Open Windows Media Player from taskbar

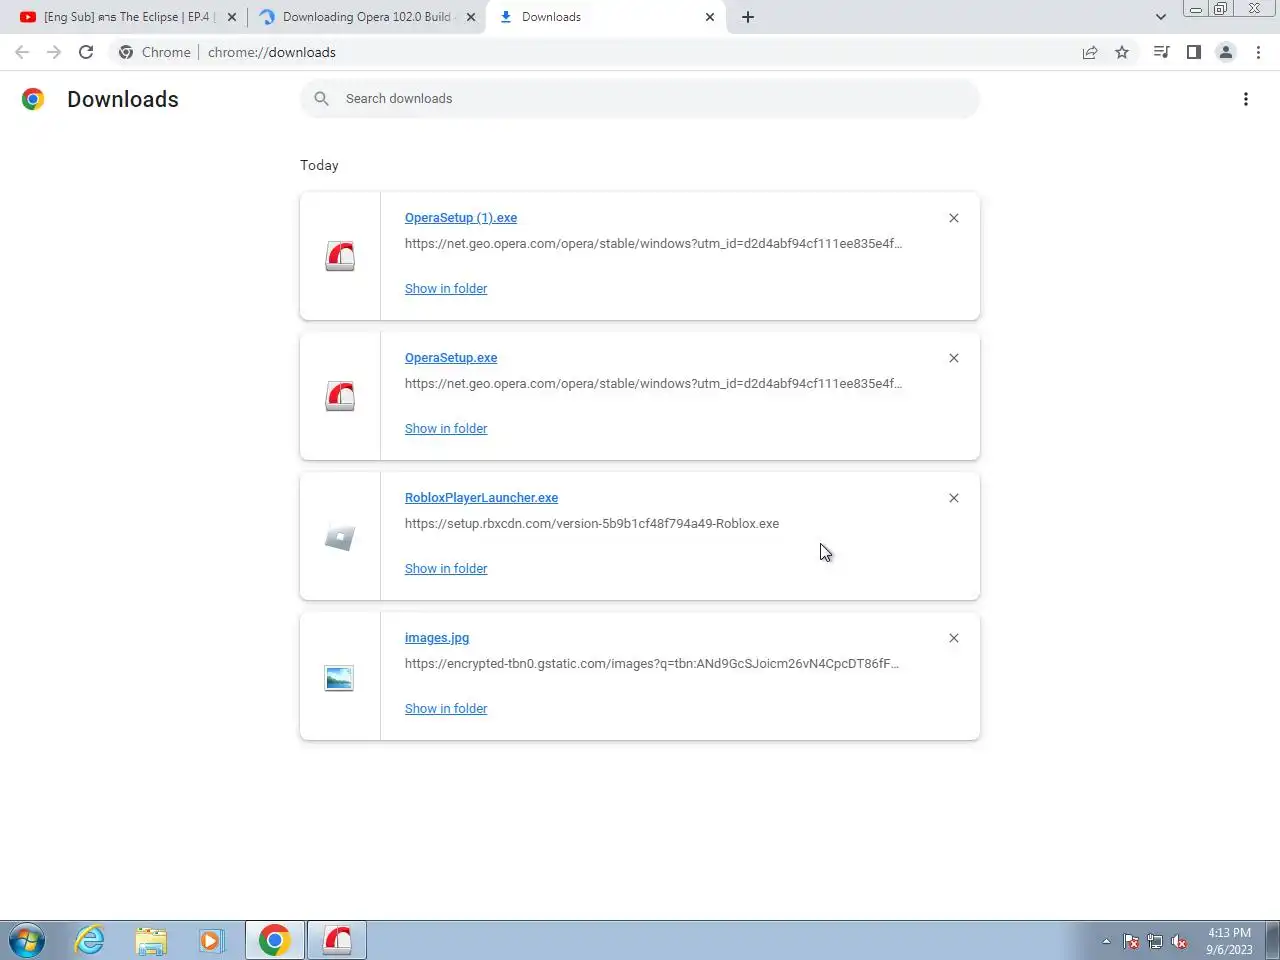coord(211,940)
